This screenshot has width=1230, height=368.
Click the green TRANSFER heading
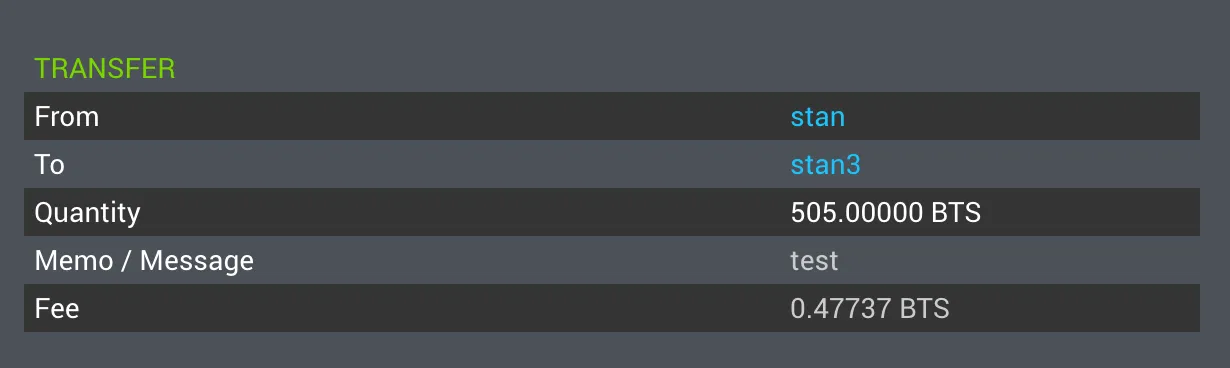[x=105, y=69]
